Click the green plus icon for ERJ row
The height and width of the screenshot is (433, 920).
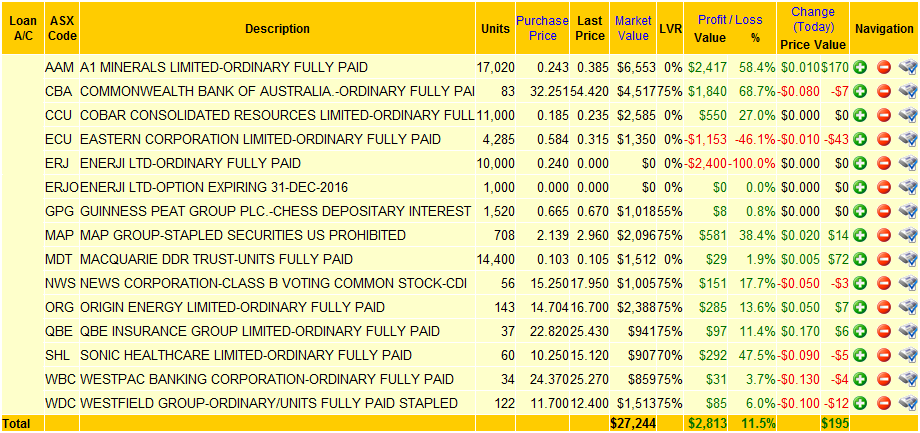[x=860, y=163]
